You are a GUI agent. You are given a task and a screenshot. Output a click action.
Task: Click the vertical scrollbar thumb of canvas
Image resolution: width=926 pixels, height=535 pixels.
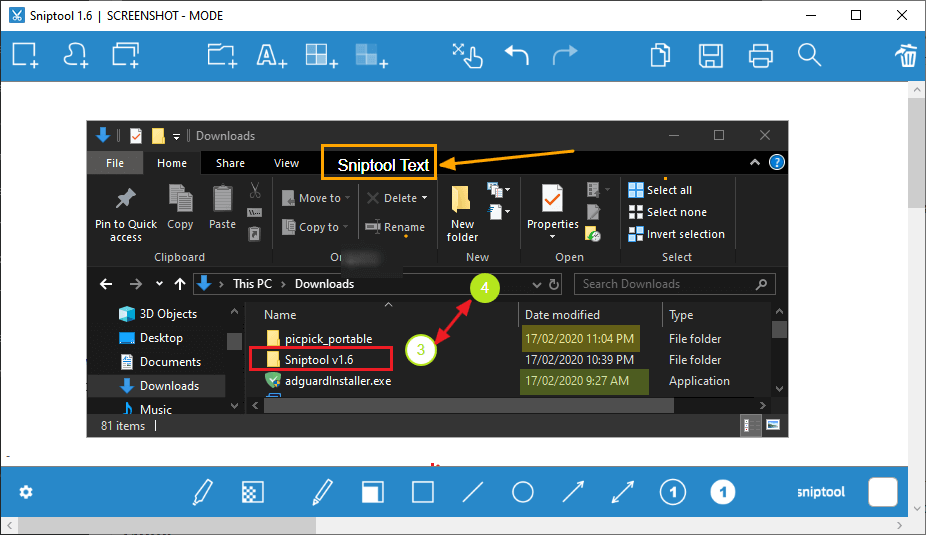917,154
